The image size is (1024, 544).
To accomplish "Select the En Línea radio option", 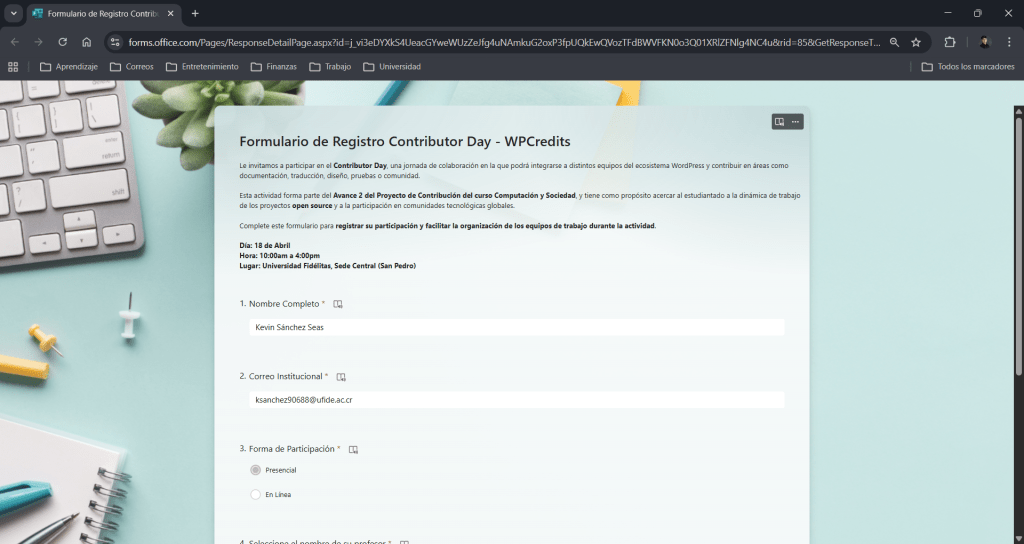I will (x=256, y=494).
